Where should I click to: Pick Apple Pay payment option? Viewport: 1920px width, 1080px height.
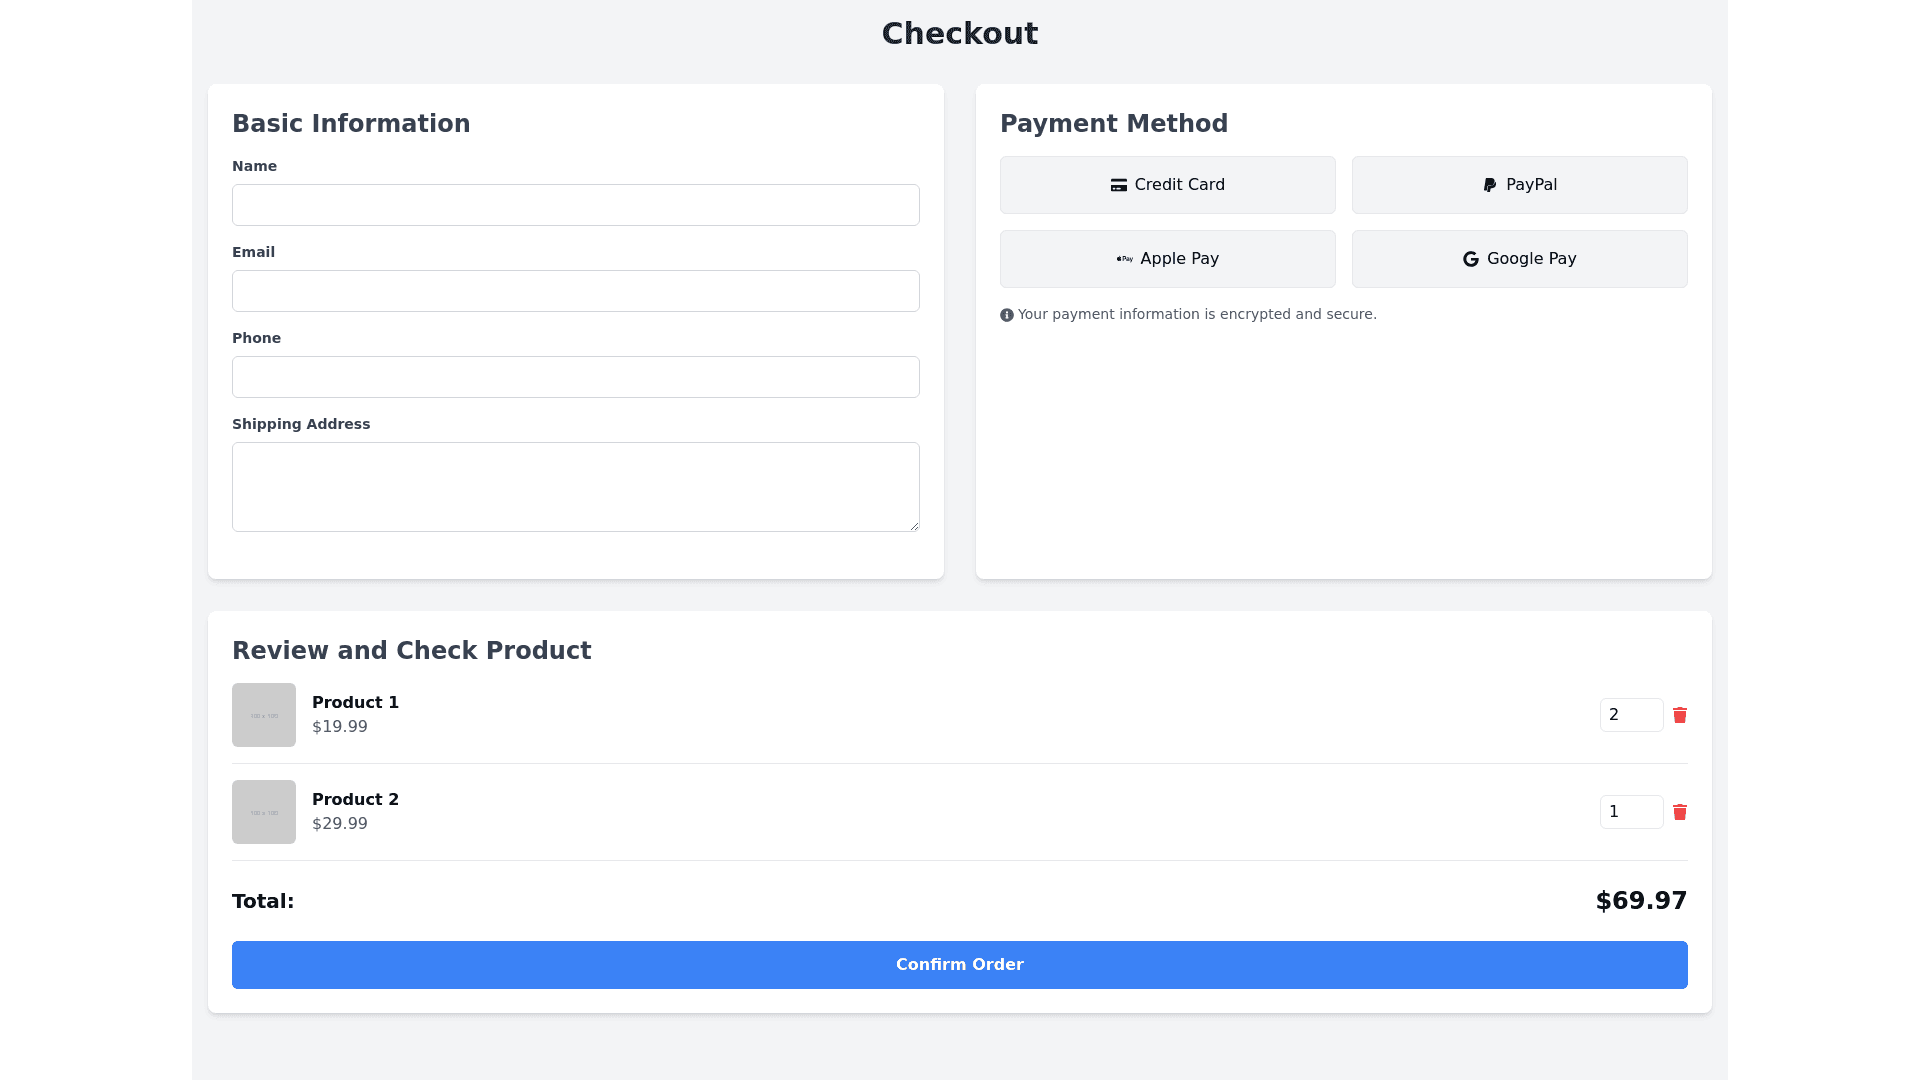coord(1167,259)
